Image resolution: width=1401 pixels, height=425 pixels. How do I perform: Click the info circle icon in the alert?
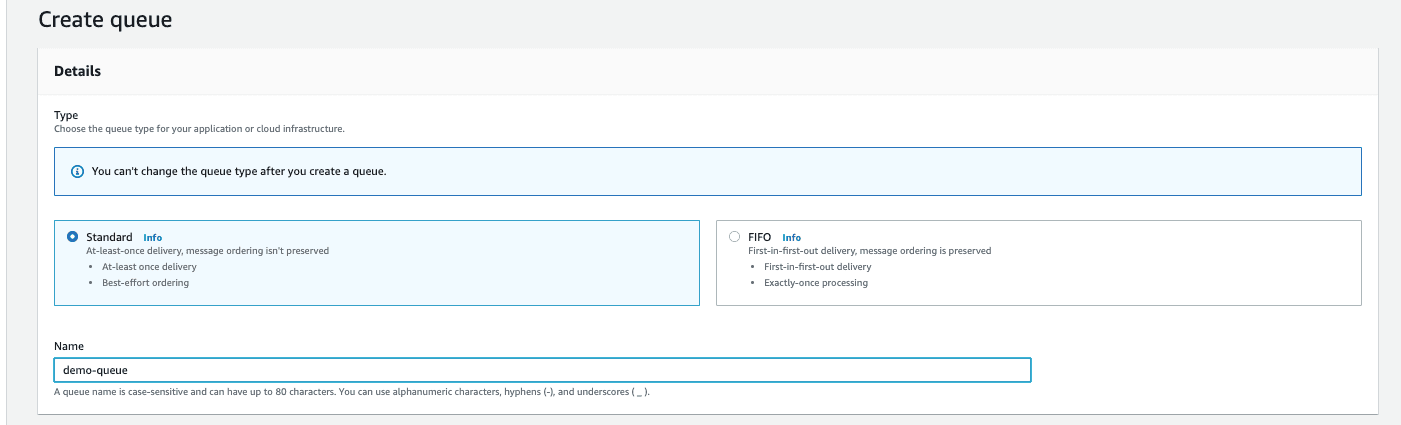[77, 172]
